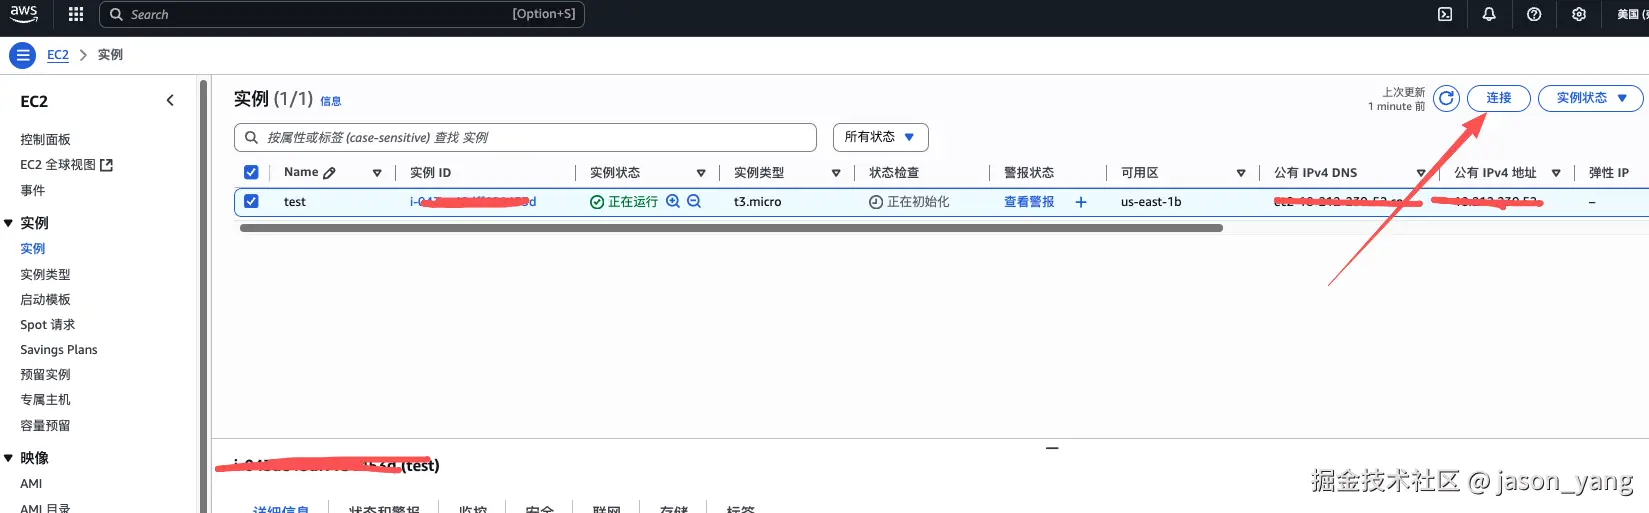Click the instance filter search box
The image size is (1649, 513).
click(x=525, y=137)
